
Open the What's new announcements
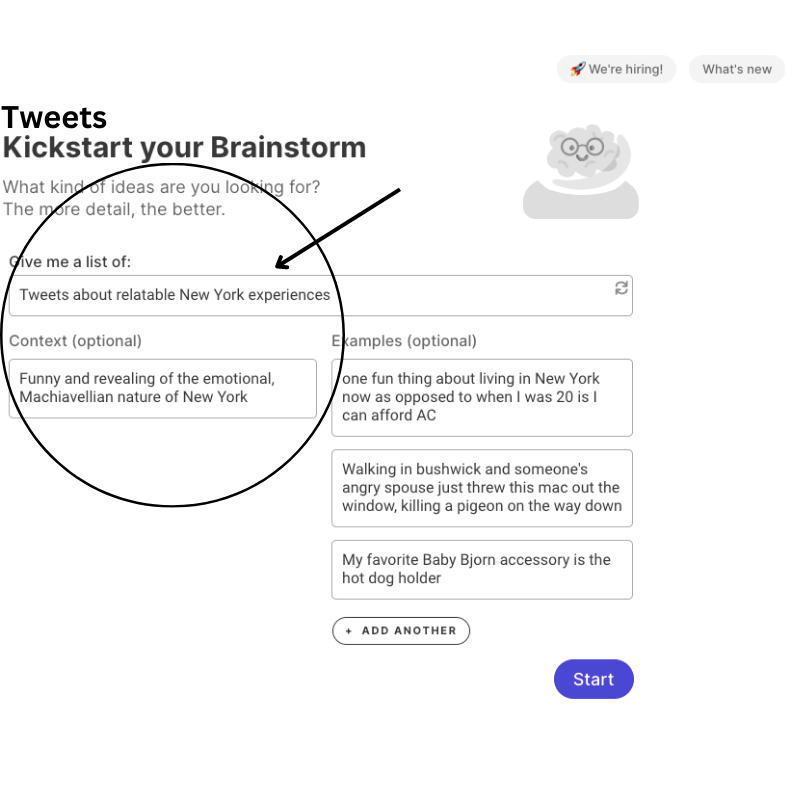[x=737, y=69]
